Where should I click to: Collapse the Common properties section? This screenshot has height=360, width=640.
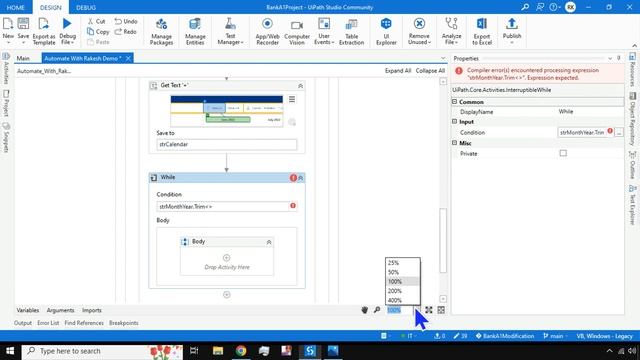pos(454,101)
